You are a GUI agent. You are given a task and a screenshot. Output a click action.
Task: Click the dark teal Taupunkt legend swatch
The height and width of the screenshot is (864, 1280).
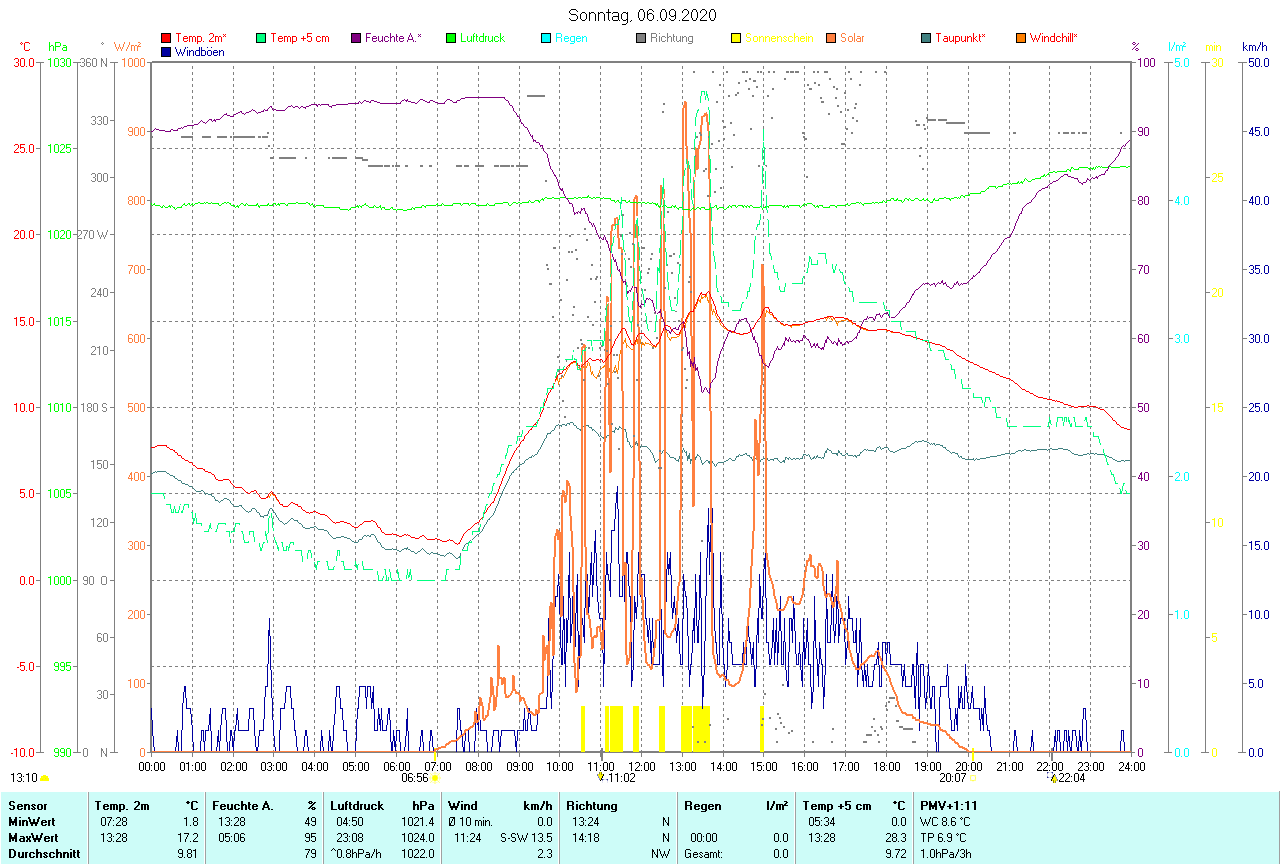[x=926, y=38]
